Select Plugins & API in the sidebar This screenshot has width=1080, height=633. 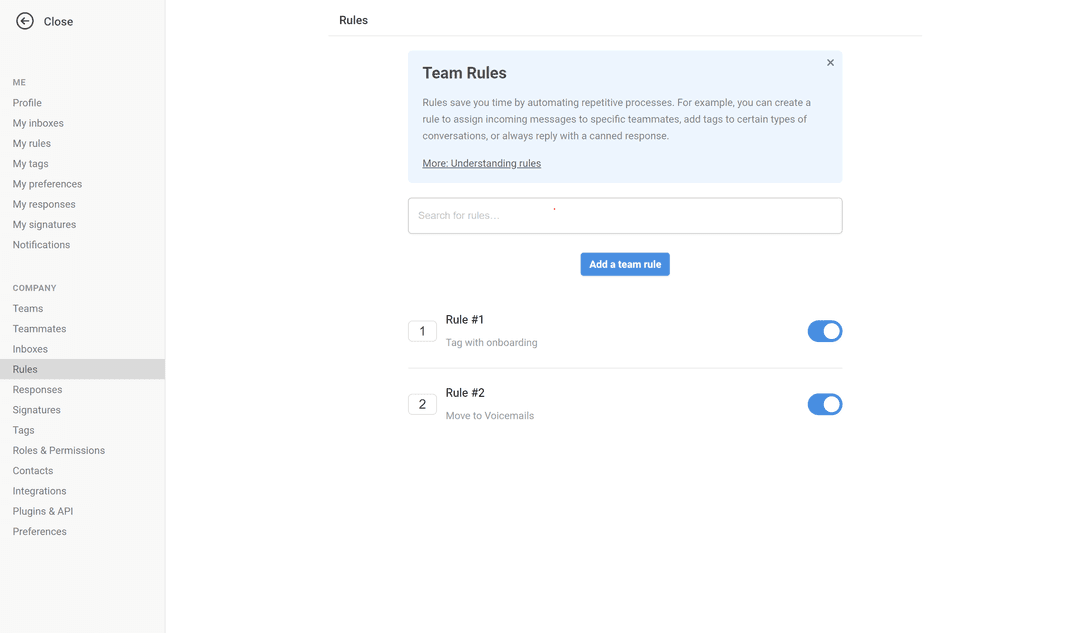pyautogui.click(x=43, y=511)
